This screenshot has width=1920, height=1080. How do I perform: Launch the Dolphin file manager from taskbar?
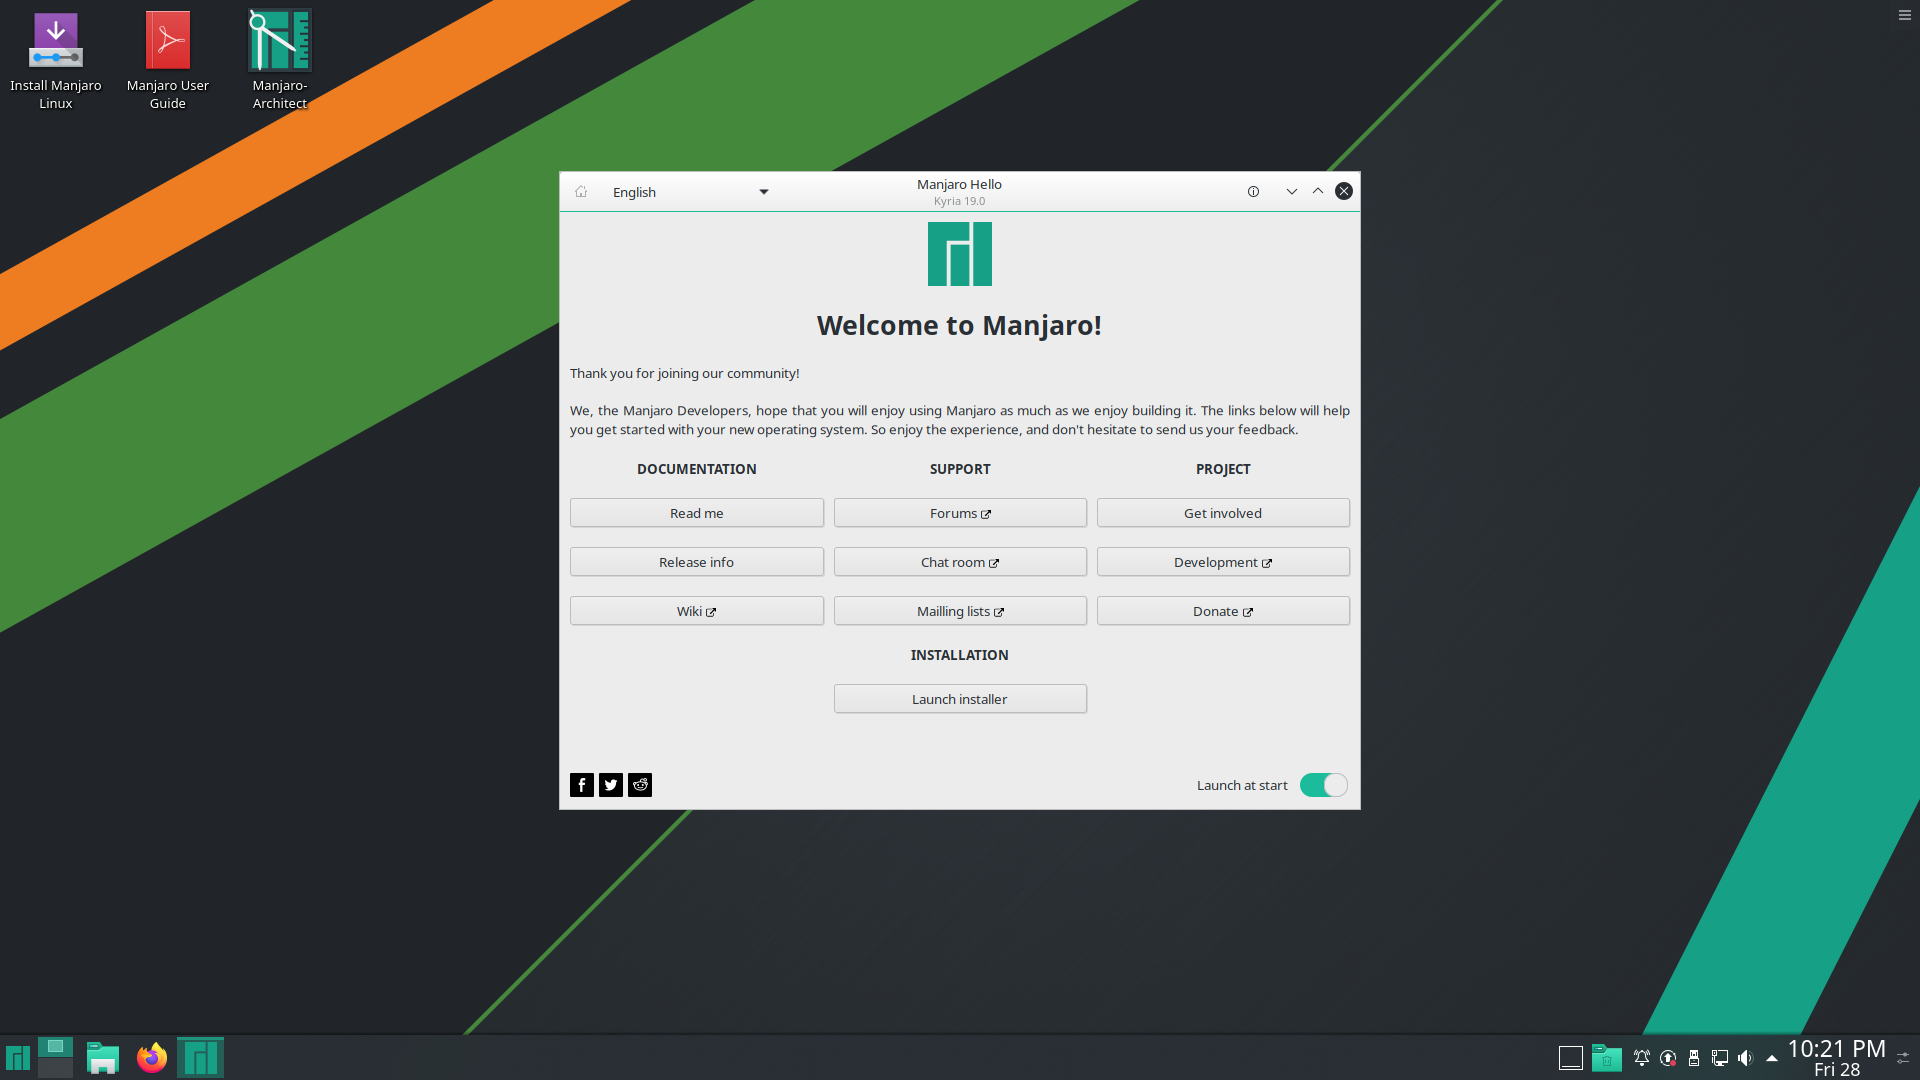point(103,1057)
